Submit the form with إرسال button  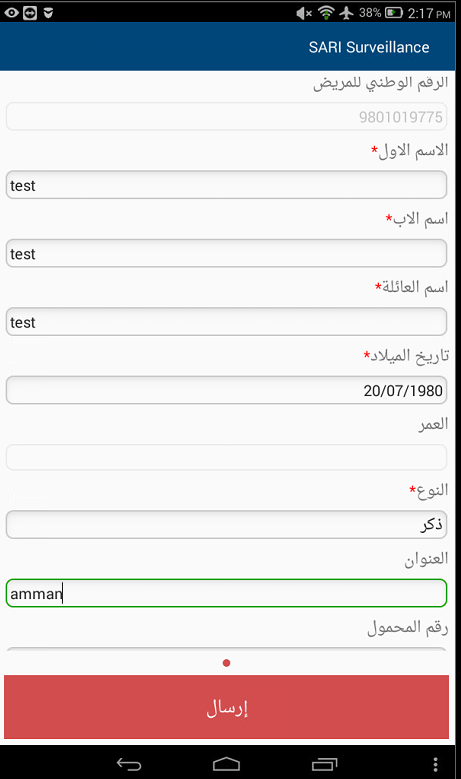click(x=227, y=706)
